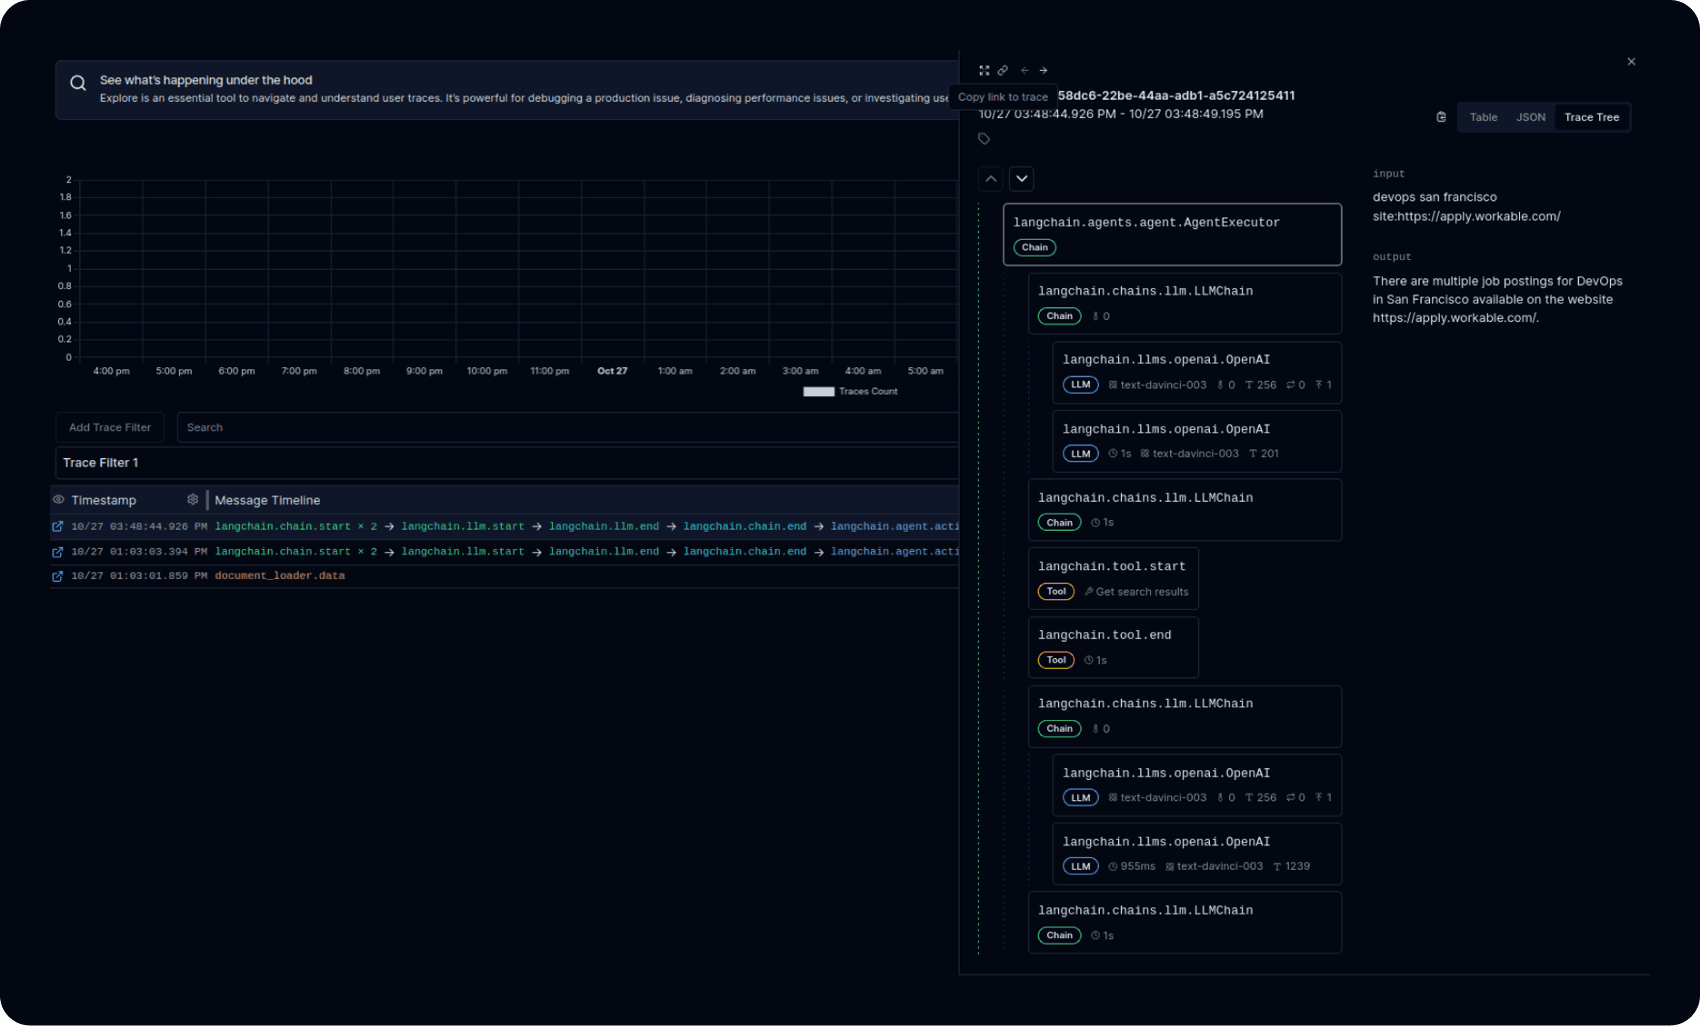Image resolution: width=1700 pixels, height=1026 pixels.
Task: Click second LLMChain node with 1s duration
Action: point(1185,510)
